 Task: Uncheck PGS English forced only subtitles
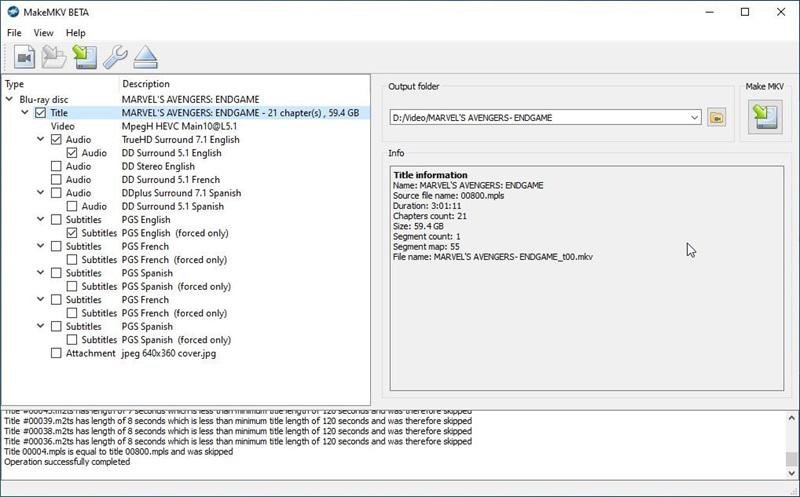(x=72, y=233)
